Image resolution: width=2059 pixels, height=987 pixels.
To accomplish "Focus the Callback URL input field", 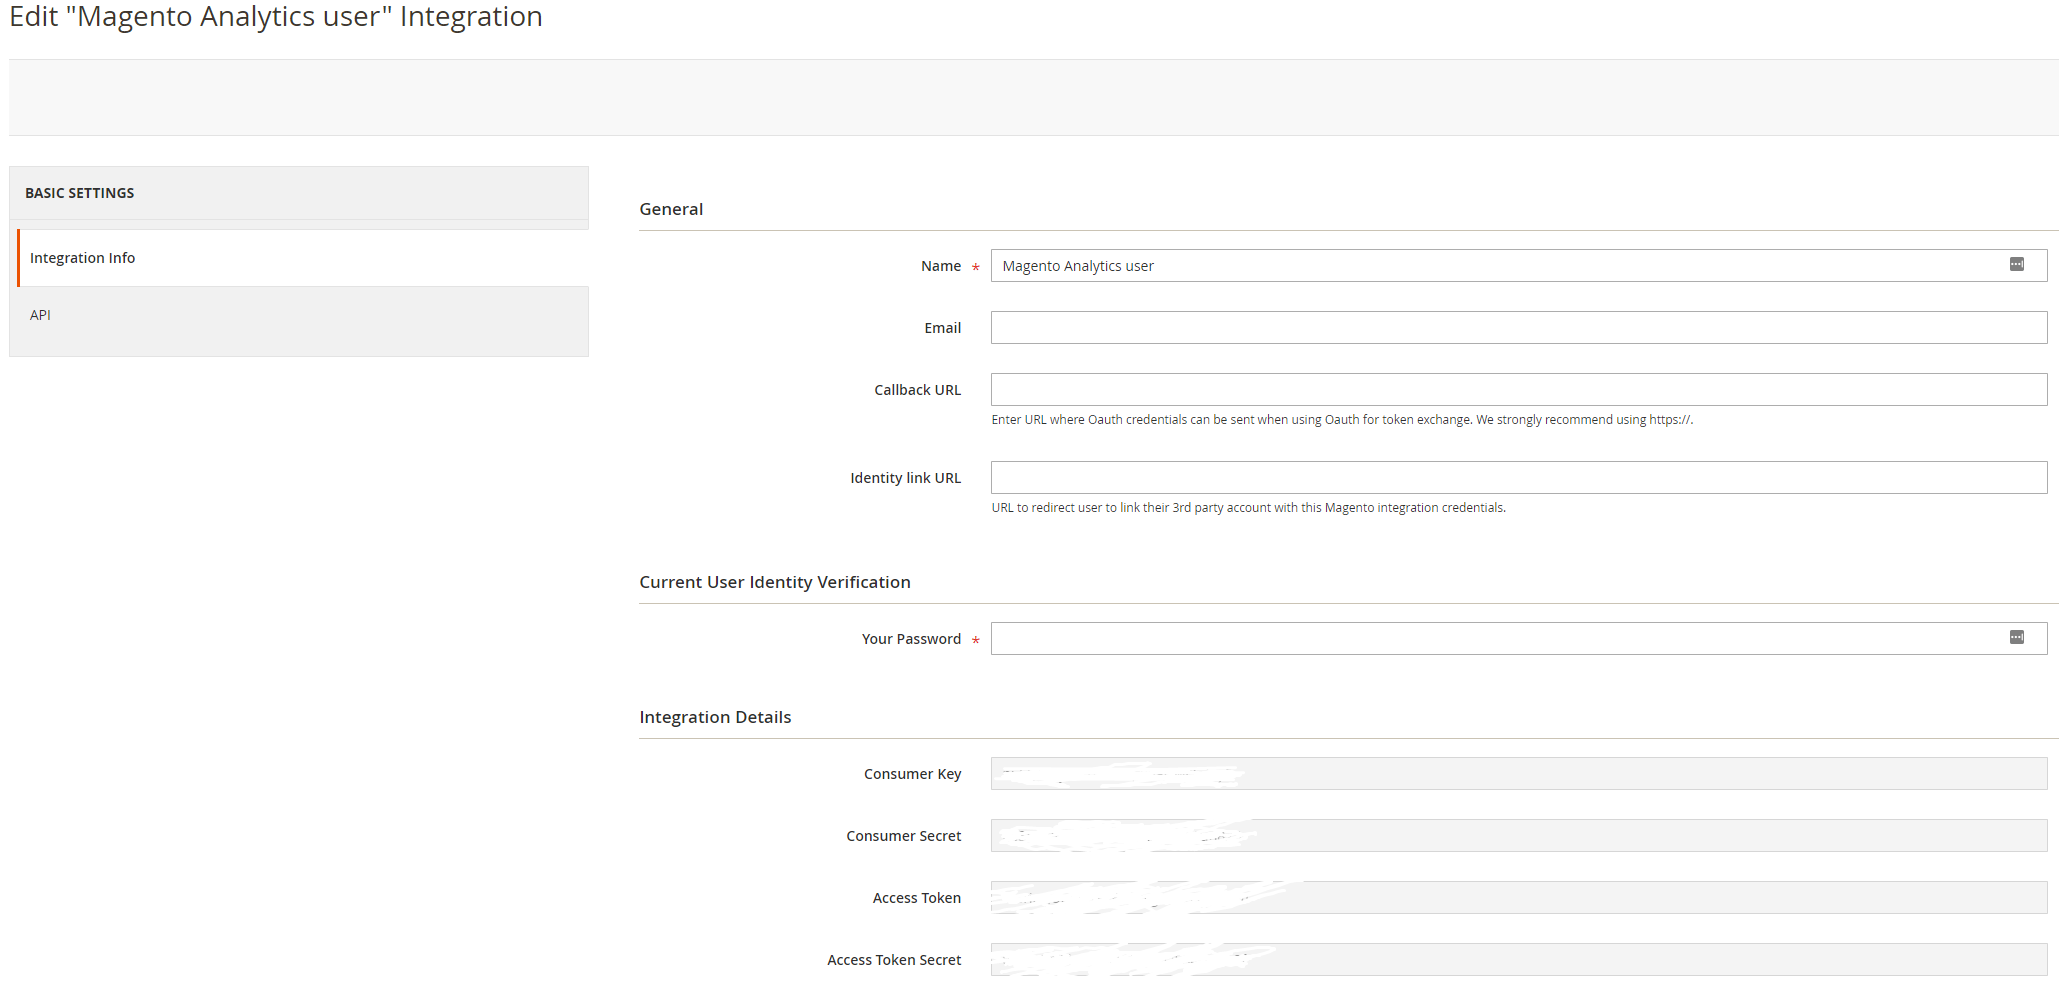I will [1400, 389].
